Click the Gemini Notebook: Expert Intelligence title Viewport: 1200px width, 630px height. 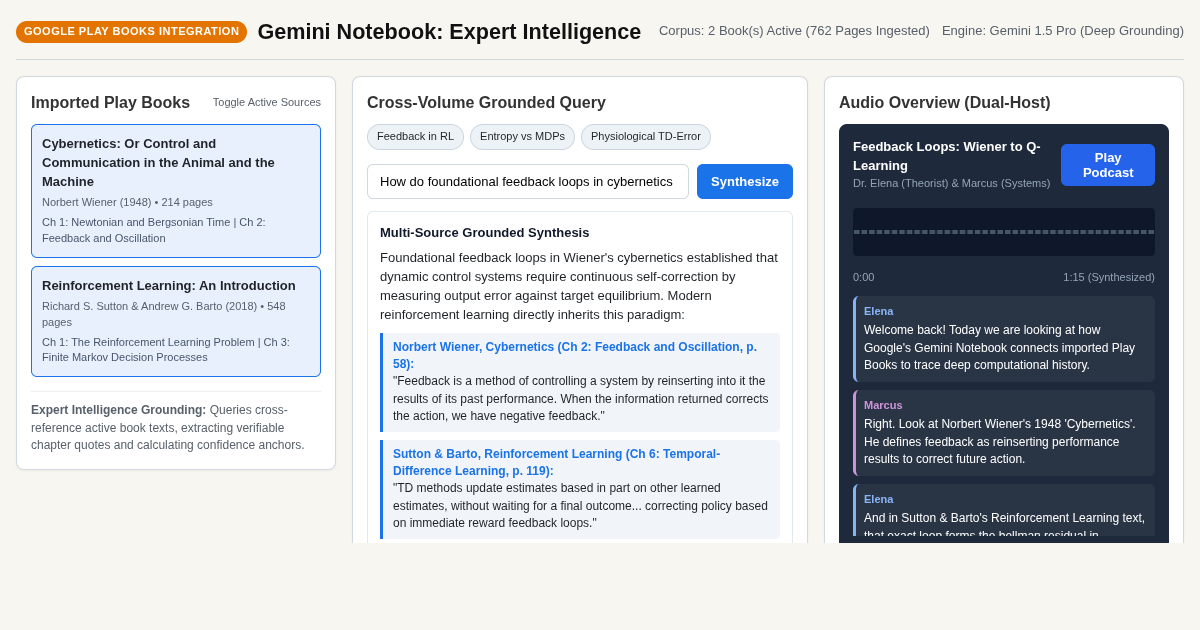click(449, 32)
